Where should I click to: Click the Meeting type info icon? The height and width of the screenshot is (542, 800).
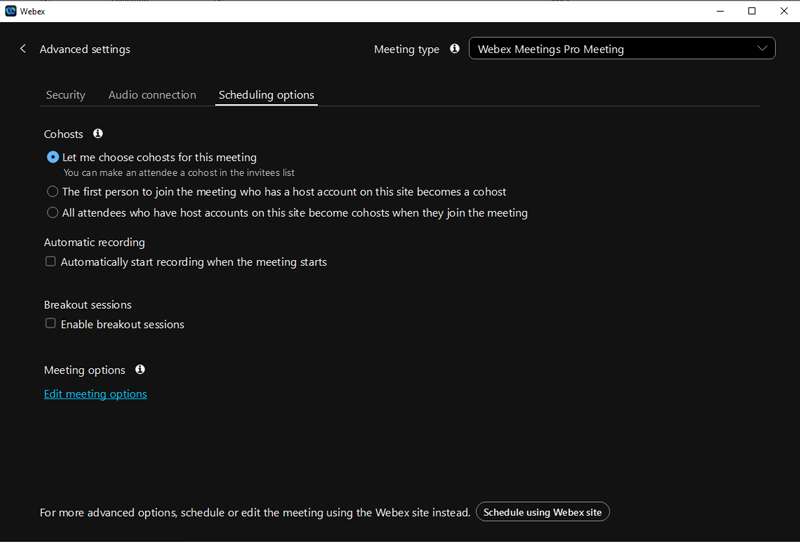(x=454, y=48)
